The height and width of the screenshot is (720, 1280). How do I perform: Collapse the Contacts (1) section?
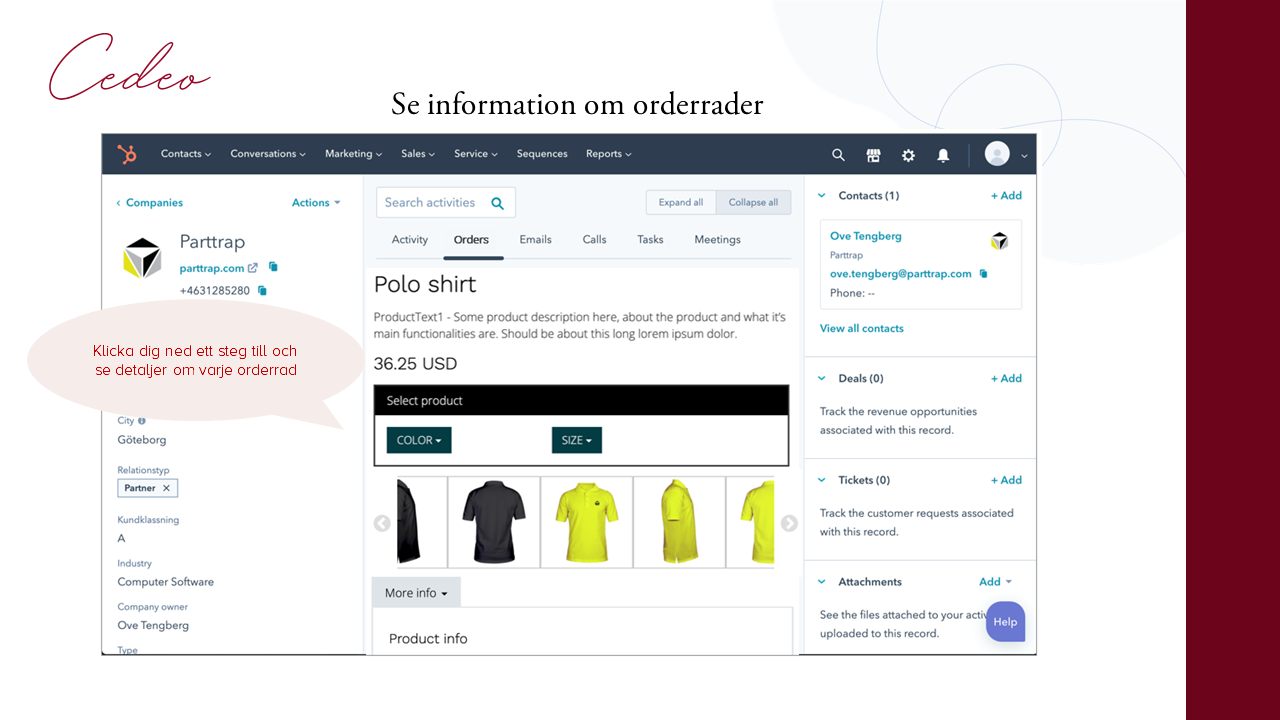(x=822, y=196)
